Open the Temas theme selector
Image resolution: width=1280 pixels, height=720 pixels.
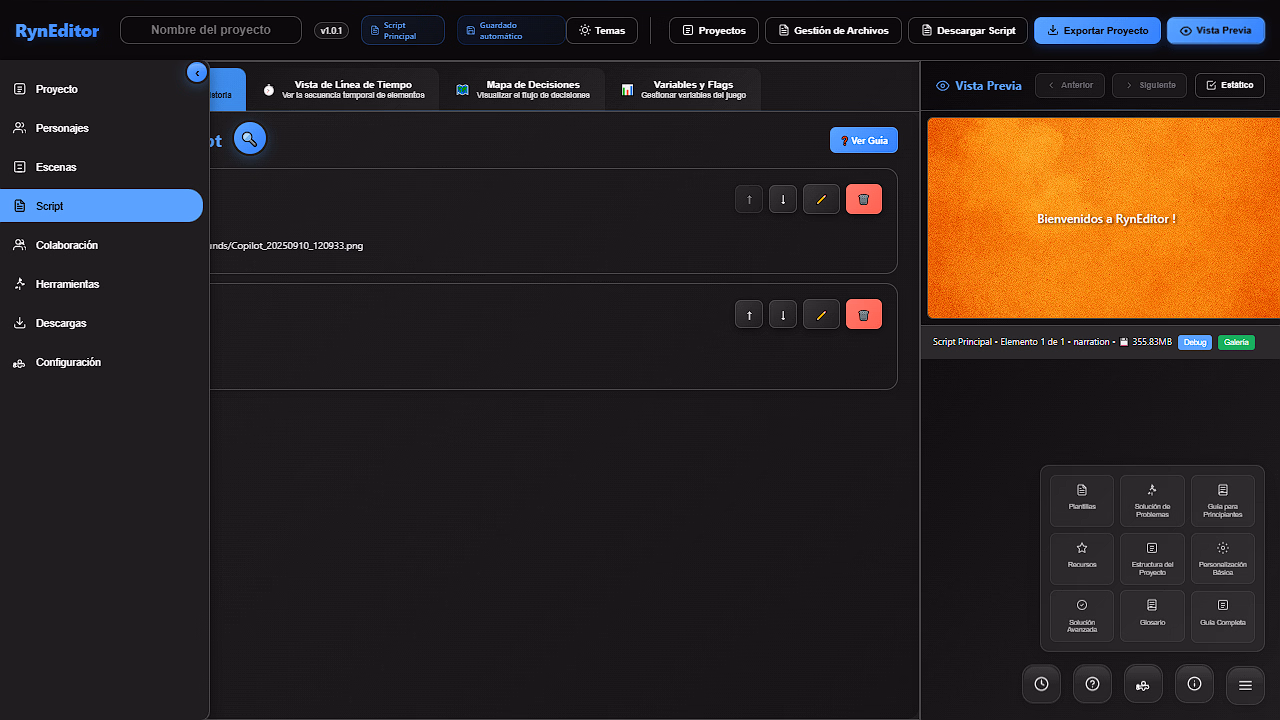pos(602,31)
